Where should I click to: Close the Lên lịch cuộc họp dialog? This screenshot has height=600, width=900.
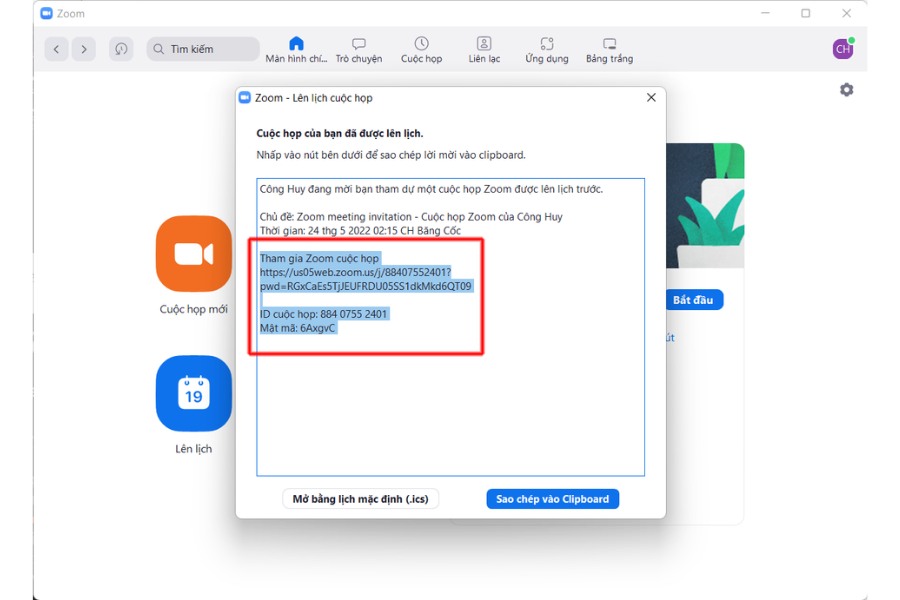(x=651, y=98)
